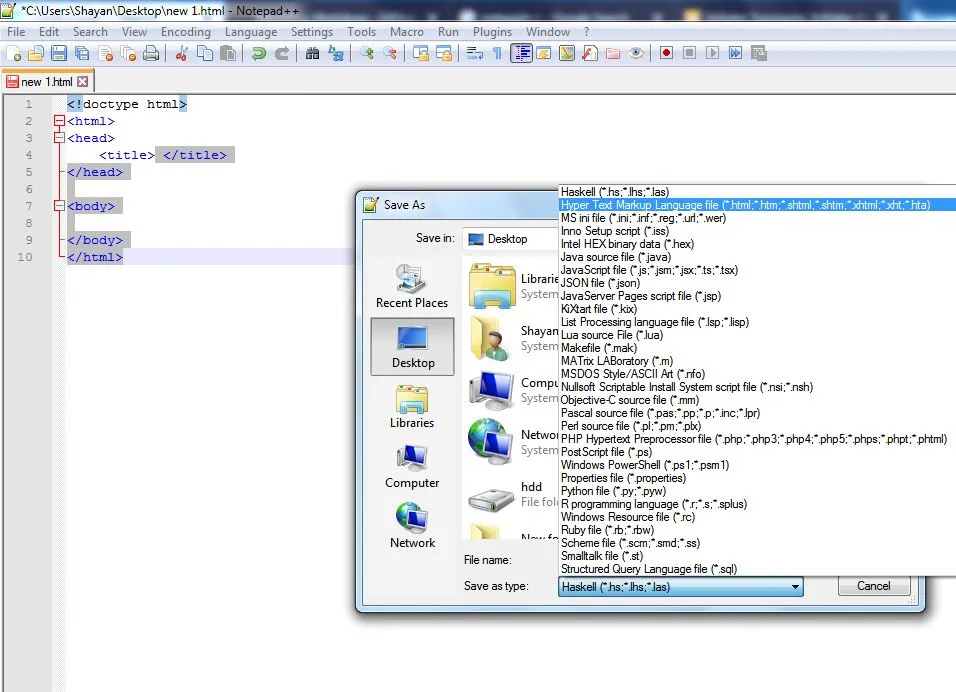Collapse the html fold marker on line 2
This screenshot has width=956, height=692.
(x=59, y=121)
